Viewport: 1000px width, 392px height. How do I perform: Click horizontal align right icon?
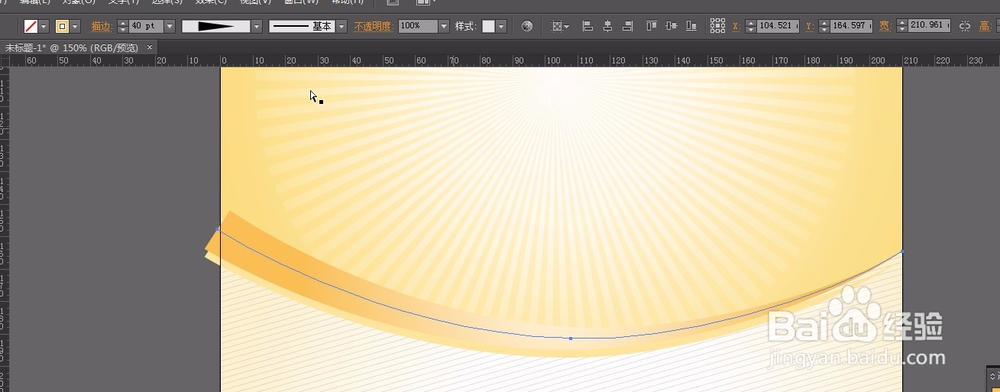[x=628, y=26]
